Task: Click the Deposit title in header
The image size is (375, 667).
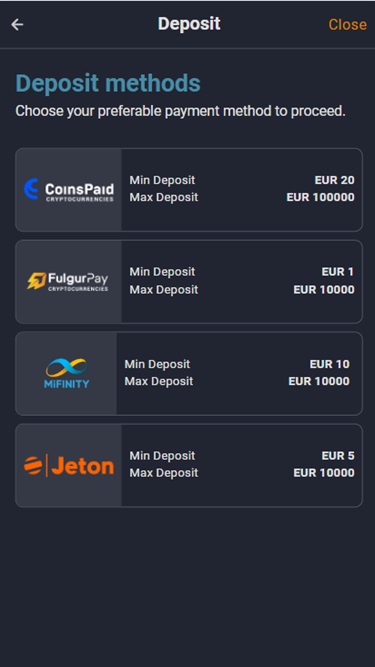Action: tap(189, 24)
